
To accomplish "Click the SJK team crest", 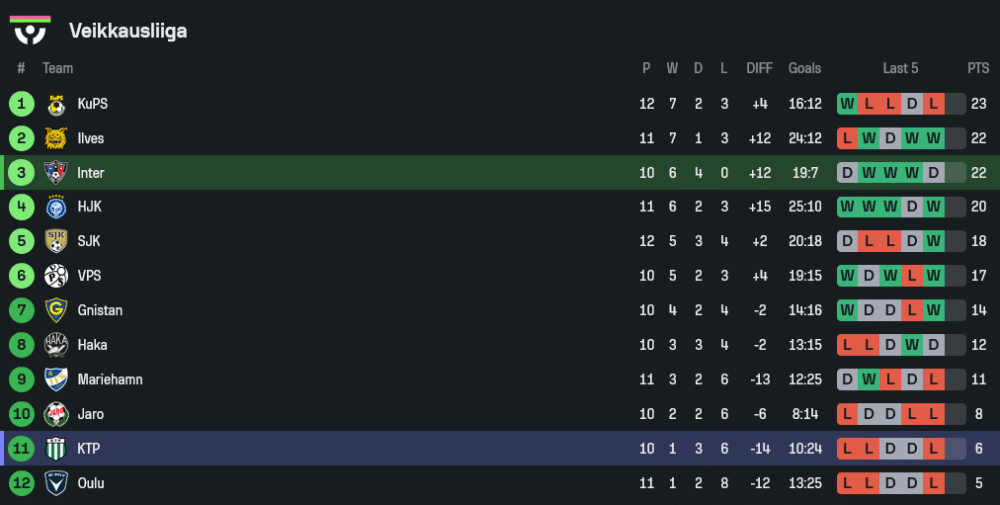I will coord(56,242).
